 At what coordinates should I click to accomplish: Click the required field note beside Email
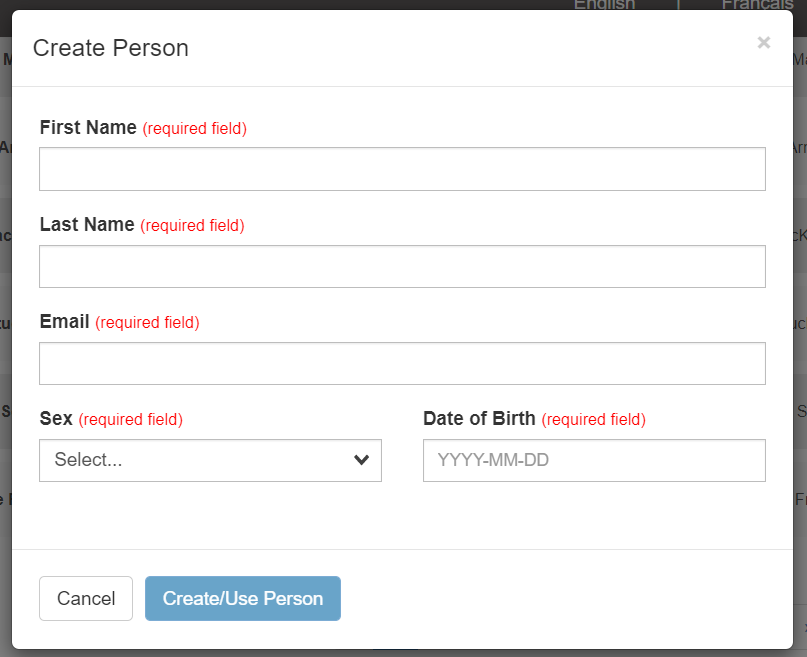pyautogui.click(x=147, y=322)
